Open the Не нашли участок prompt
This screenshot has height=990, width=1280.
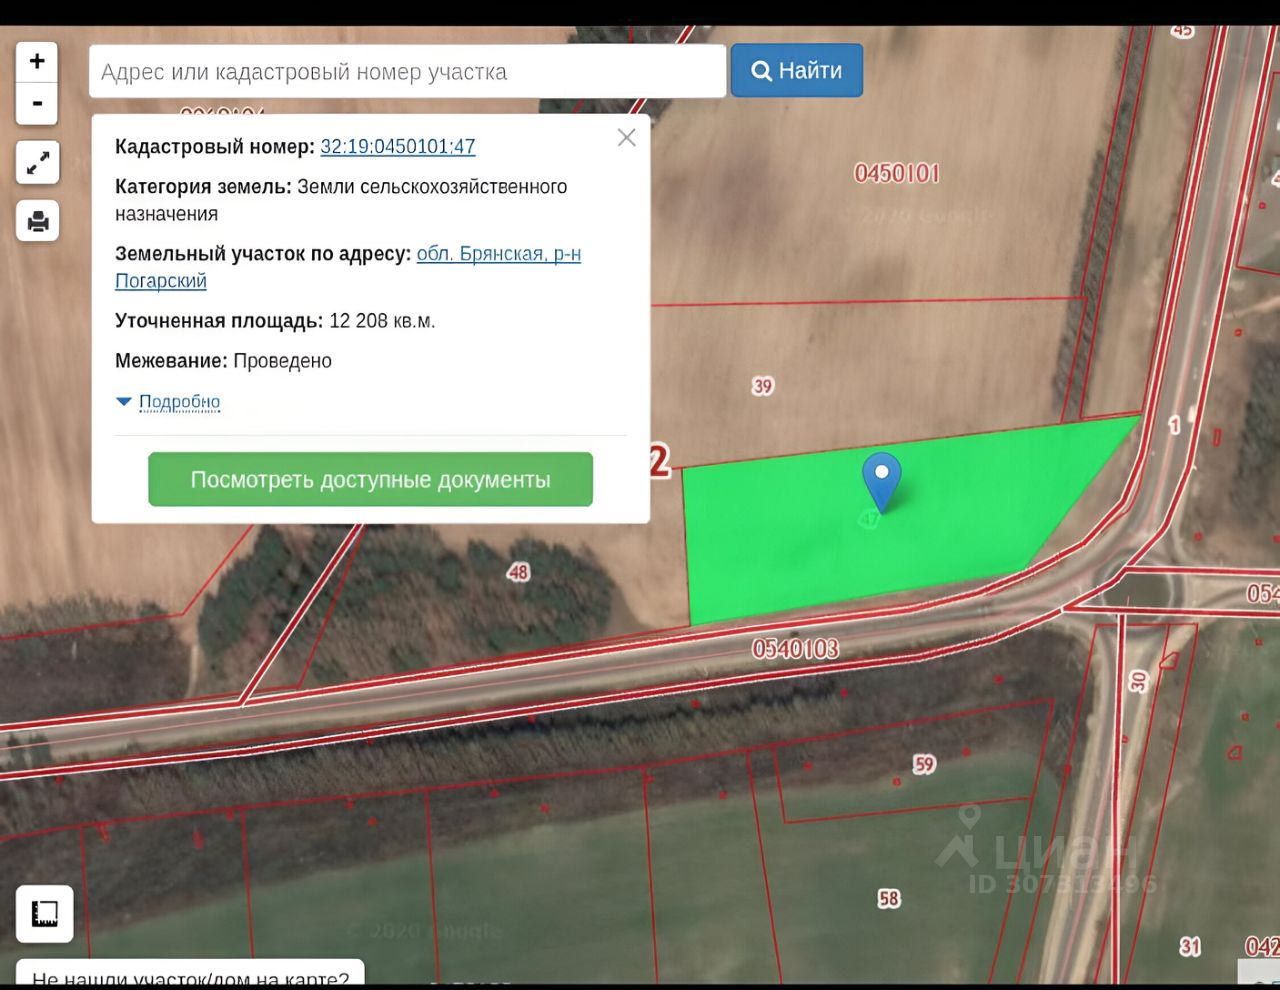pos(190,975)
